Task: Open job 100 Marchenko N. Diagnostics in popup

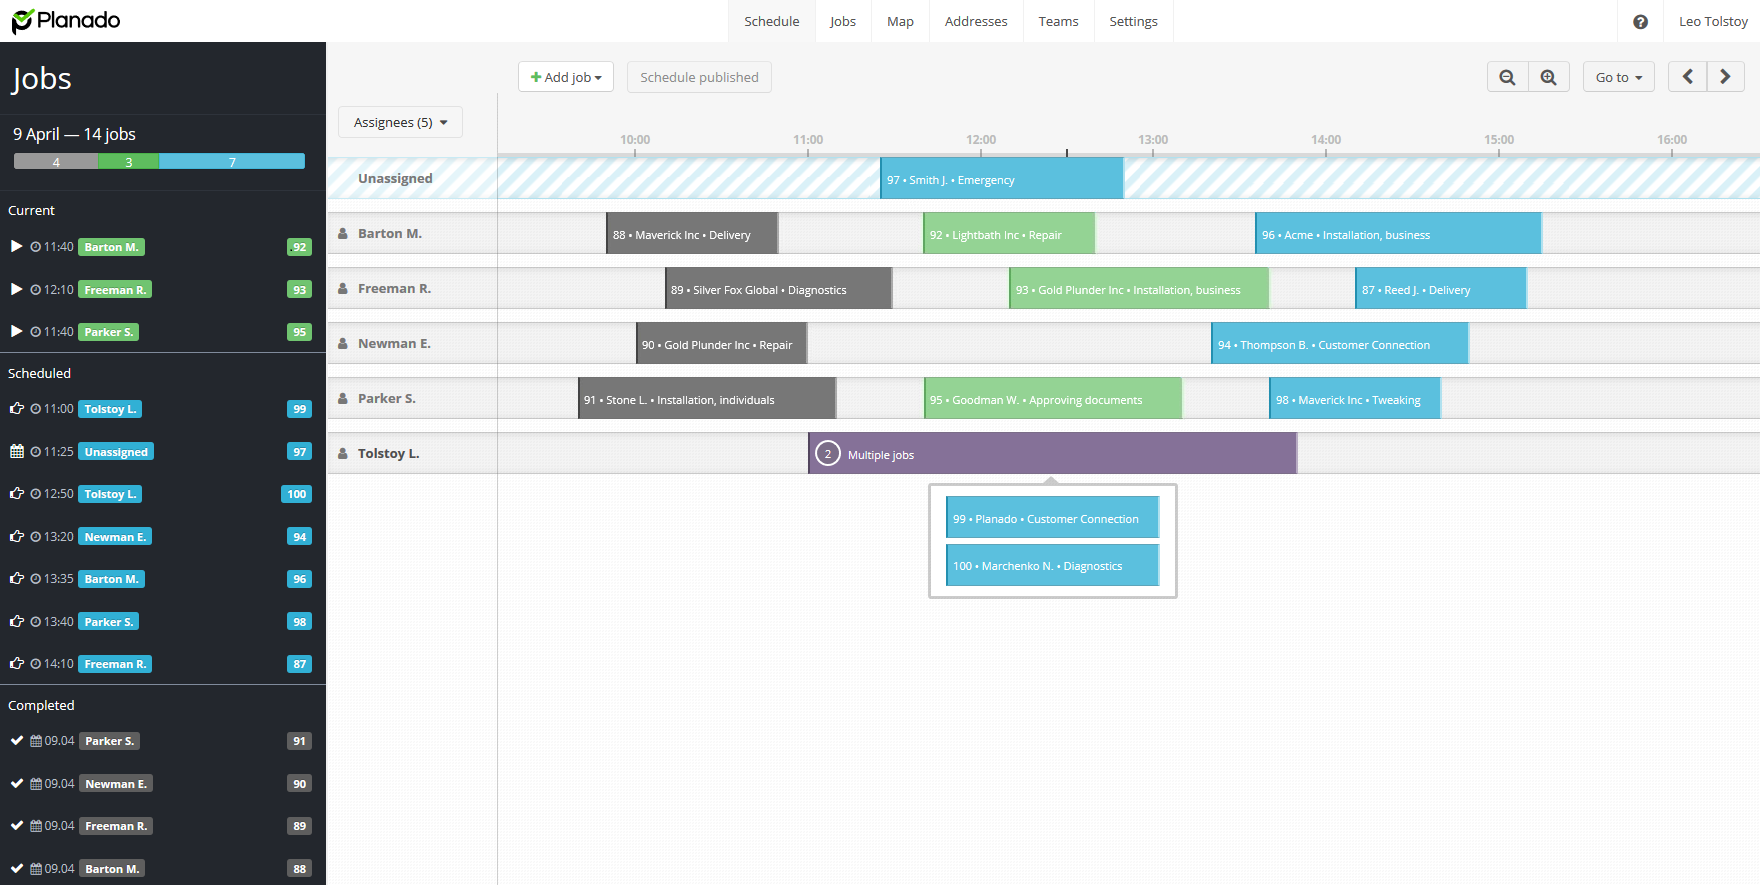Action: [x=1052, y=566]
